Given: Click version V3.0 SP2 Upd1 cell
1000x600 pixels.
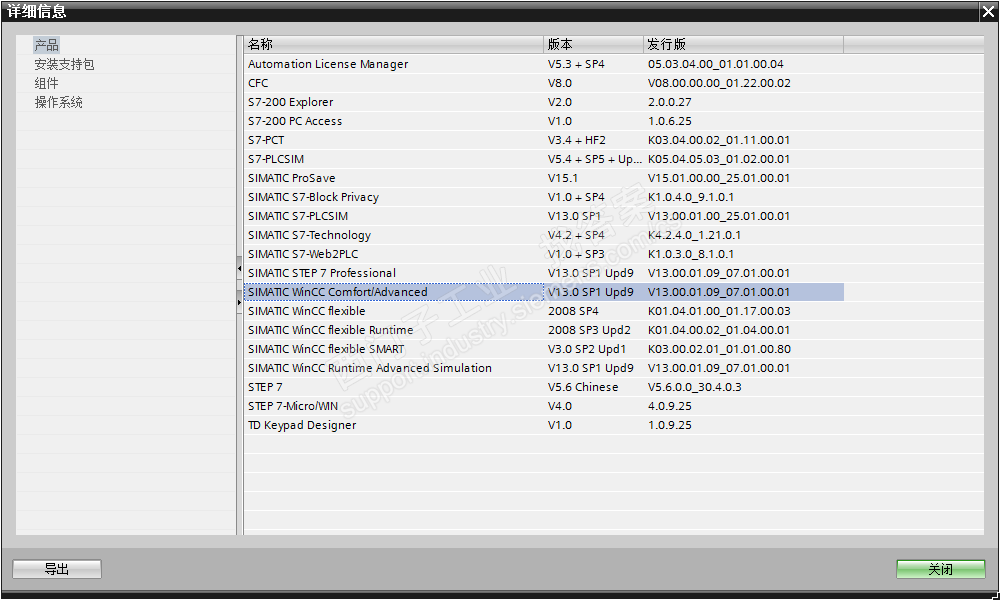Looking at the screenshot, I should 594,349.
